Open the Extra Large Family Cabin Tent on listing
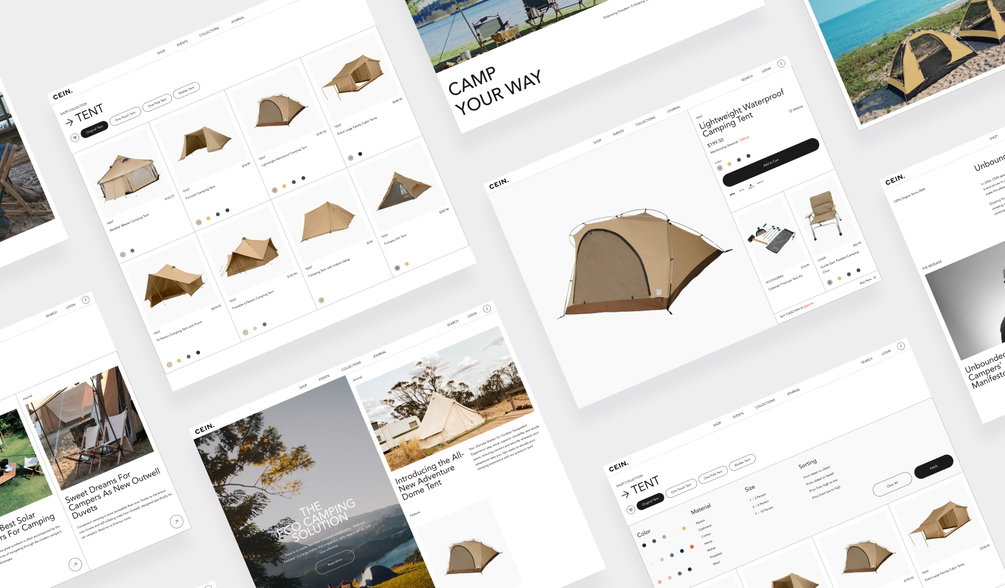This screenshot has width=1005, height=588. pyautogui.click(x=354, y=76)
